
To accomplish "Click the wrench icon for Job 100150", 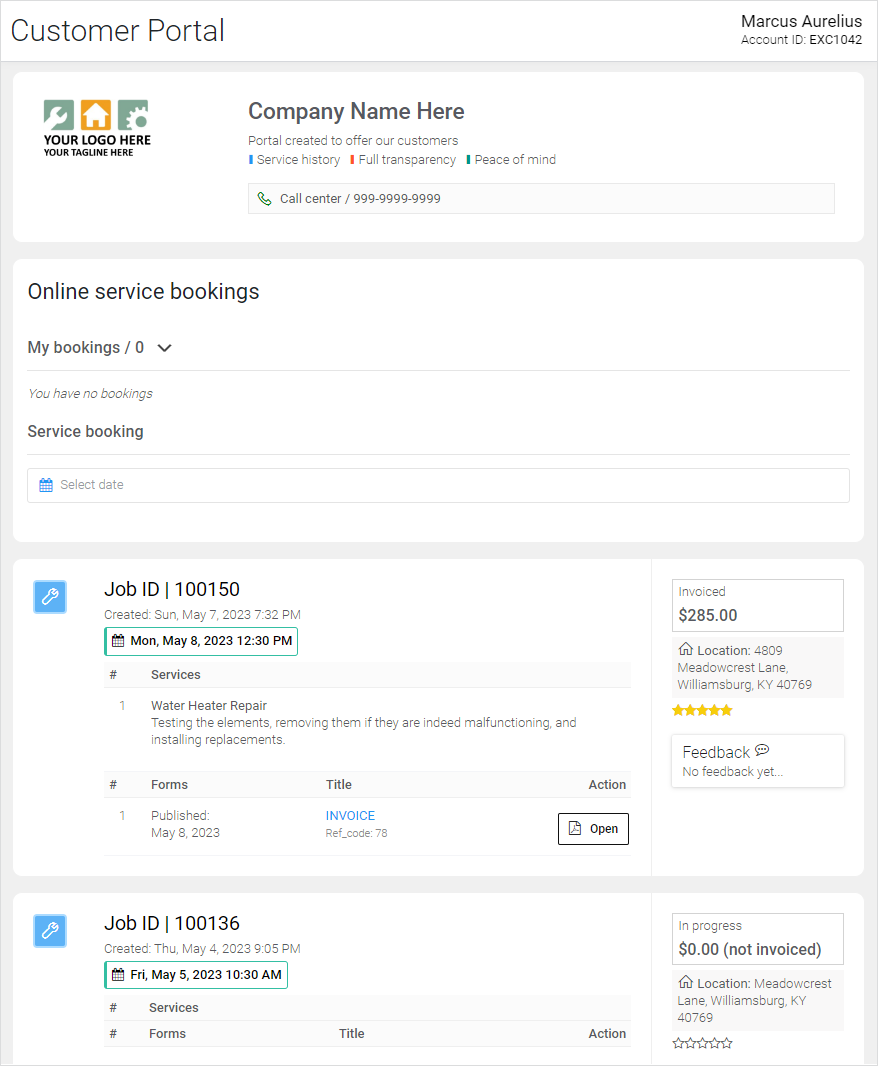I will click(50, 597).
